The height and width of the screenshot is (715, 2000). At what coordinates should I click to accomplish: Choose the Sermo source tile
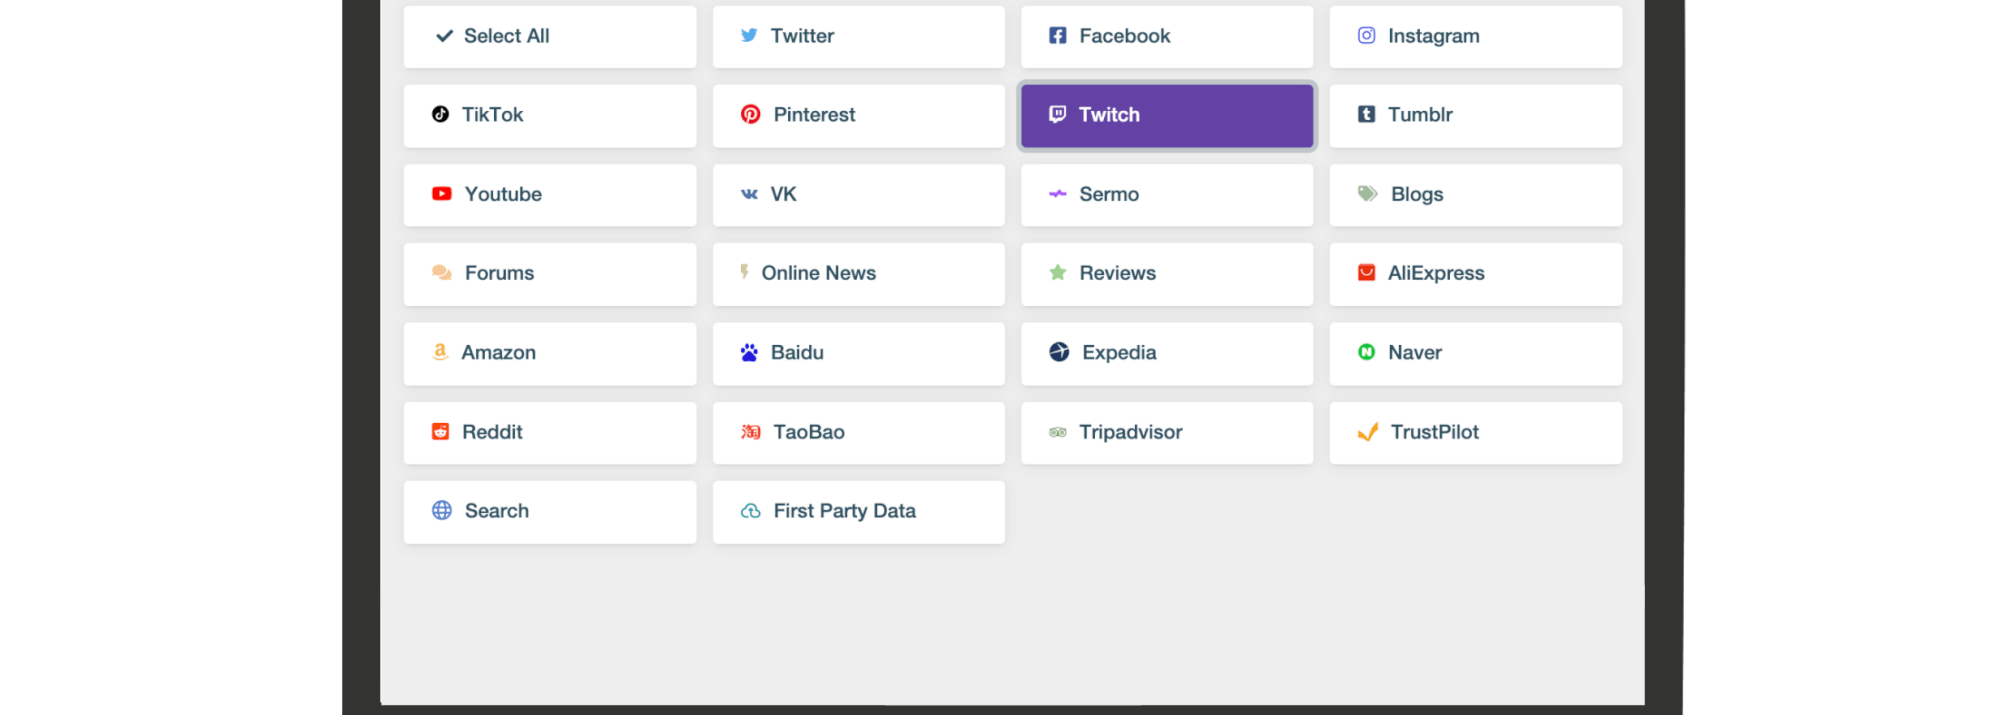(1166, 195)
